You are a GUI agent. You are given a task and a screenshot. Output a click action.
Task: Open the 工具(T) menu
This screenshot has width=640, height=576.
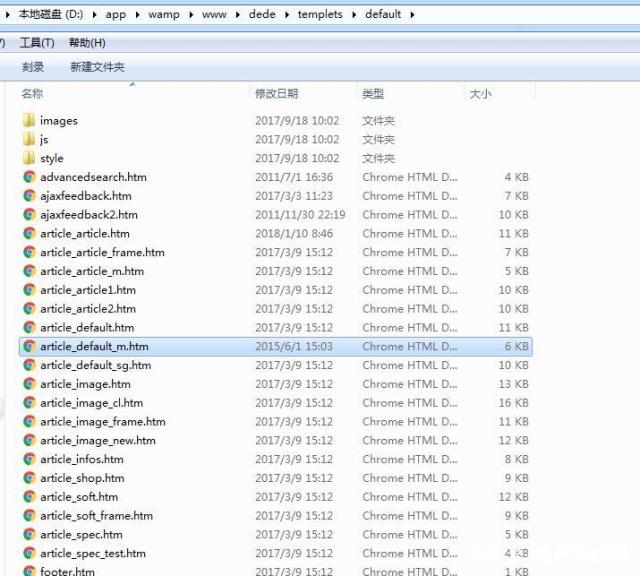pyautogui.click(x=37, y=42)
